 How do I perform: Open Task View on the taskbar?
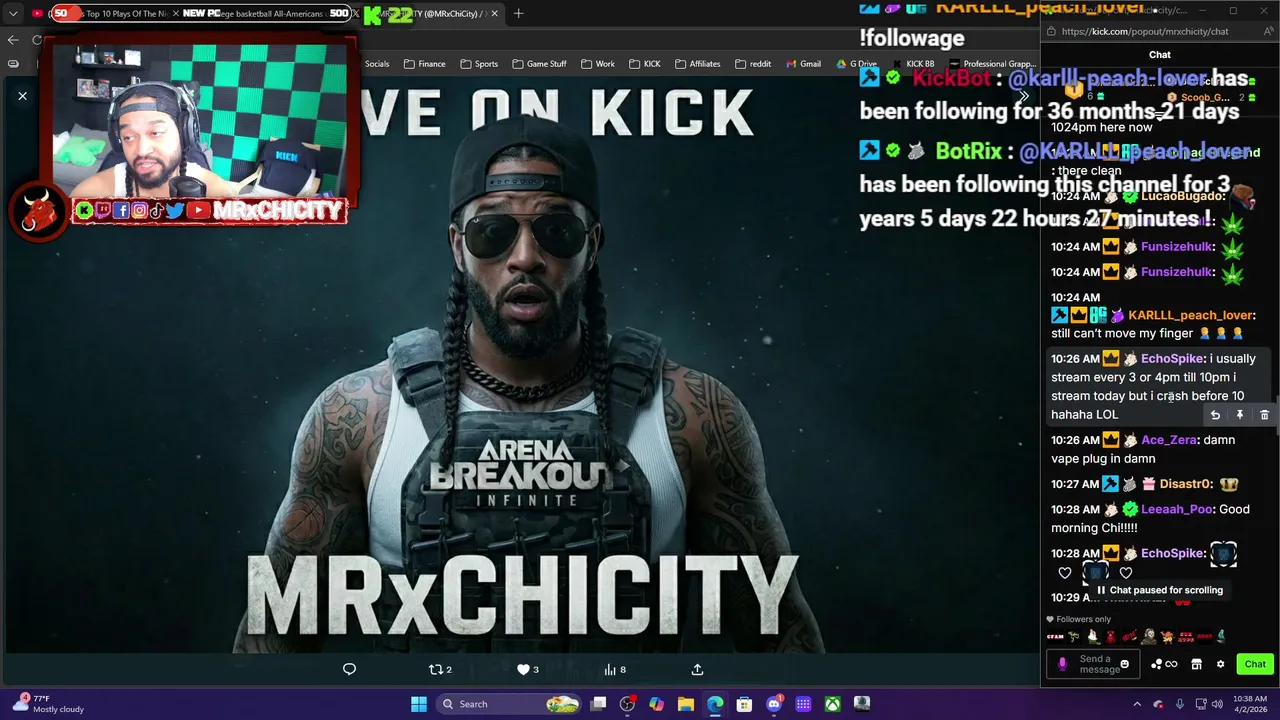pyautogui.click(x=598, y=704)
